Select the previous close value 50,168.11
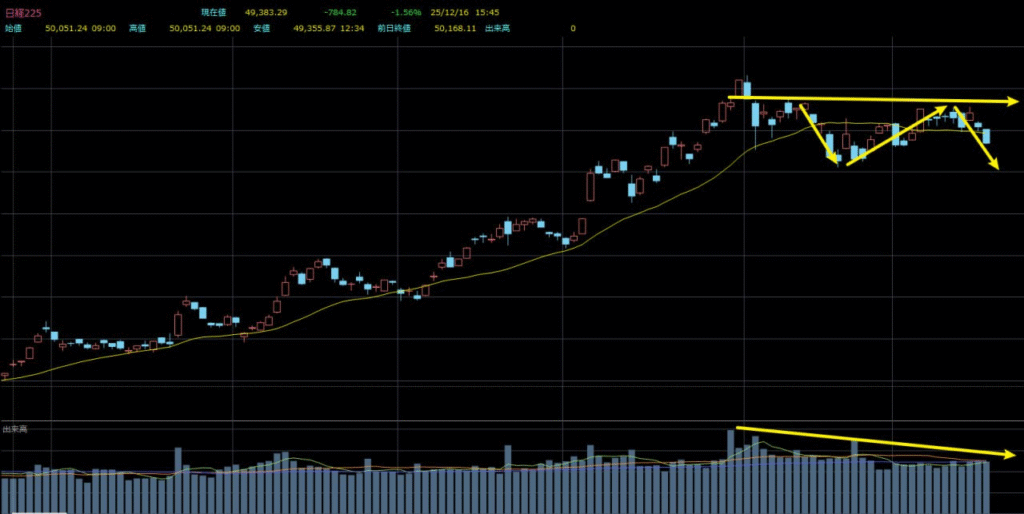 pos(456,28)
